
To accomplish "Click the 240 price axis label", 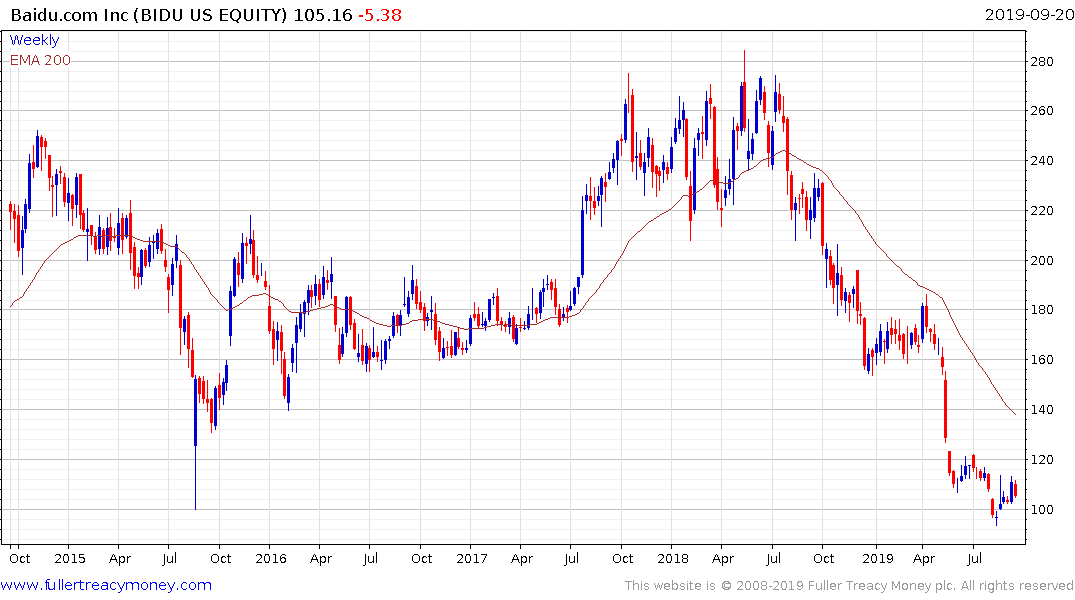I will (1042, 161).
